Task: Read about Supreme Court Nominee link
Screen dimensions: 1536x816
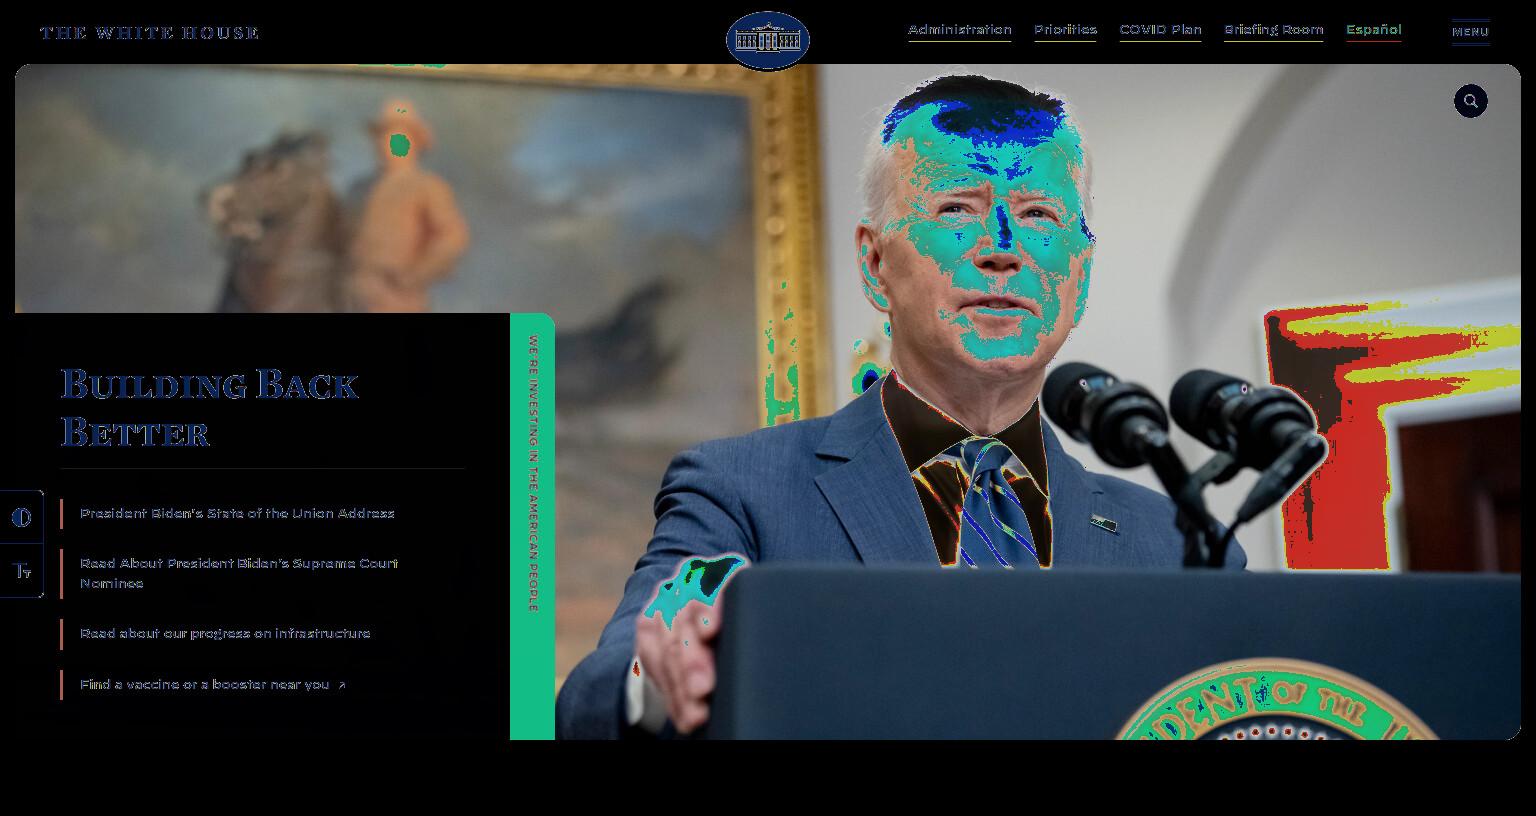Action: click(x=239, y=573)
